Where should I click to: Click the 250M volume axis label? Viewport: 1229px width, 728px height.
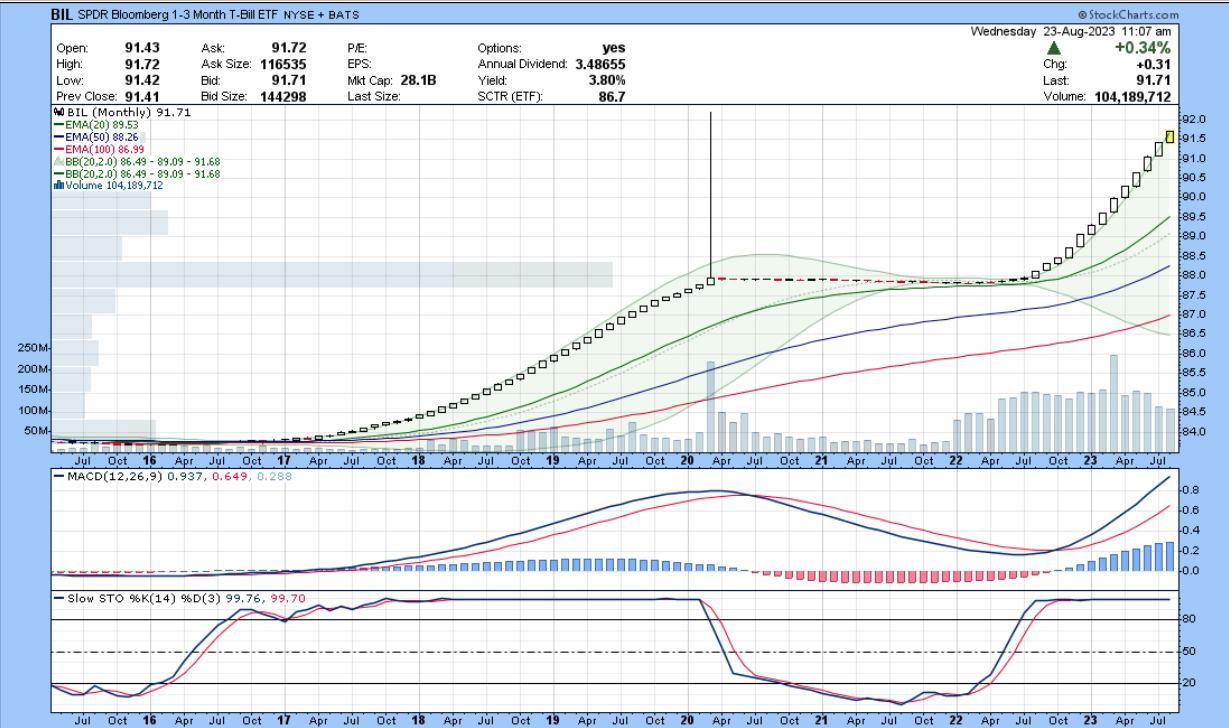pos(33,348)
